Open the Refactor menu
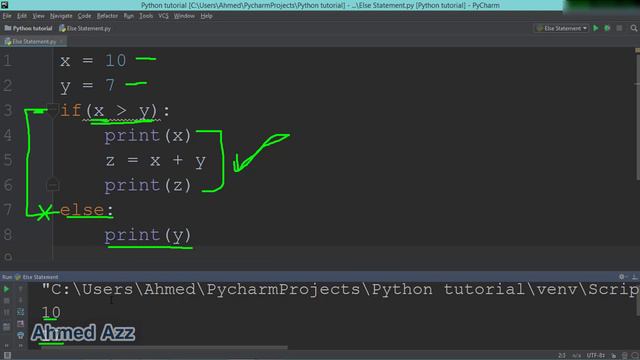This screenshot has height=360, width=640. (x=107, y=16)
